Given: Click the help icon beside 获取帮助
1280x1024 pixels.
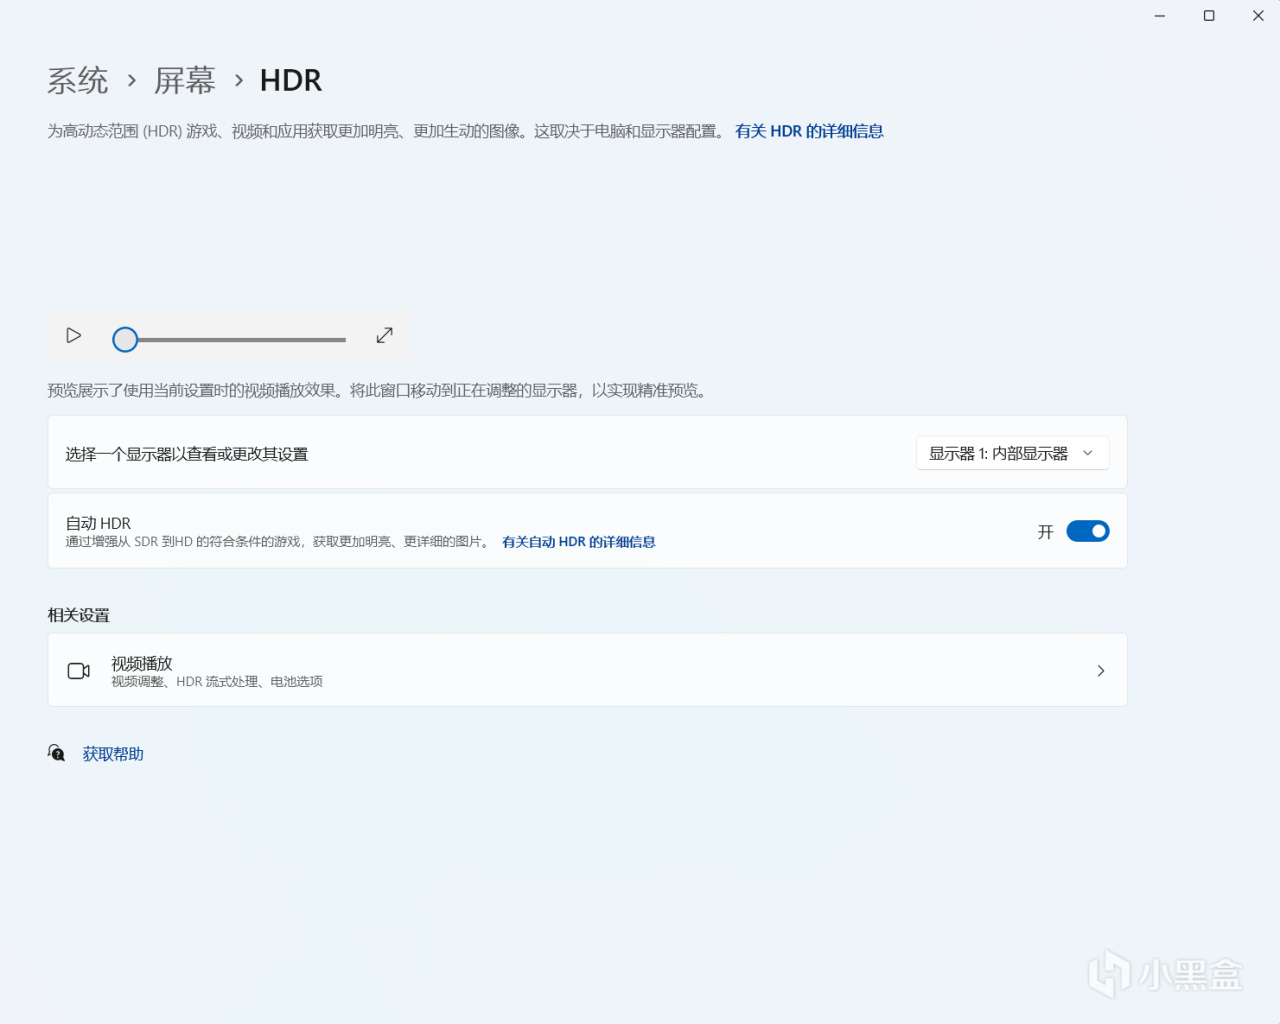Looking at the screenshot, I should click(57, 753).
